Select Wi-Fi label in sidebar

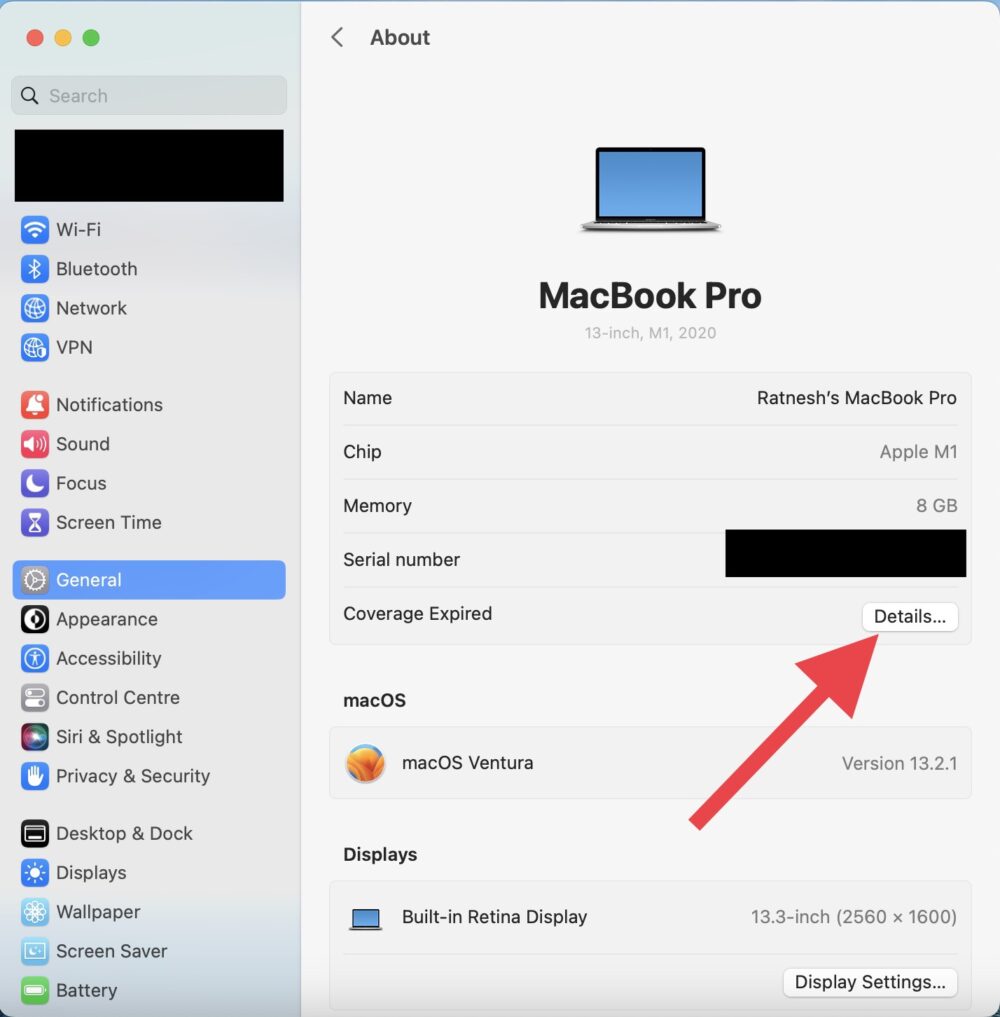pos(78,230)
